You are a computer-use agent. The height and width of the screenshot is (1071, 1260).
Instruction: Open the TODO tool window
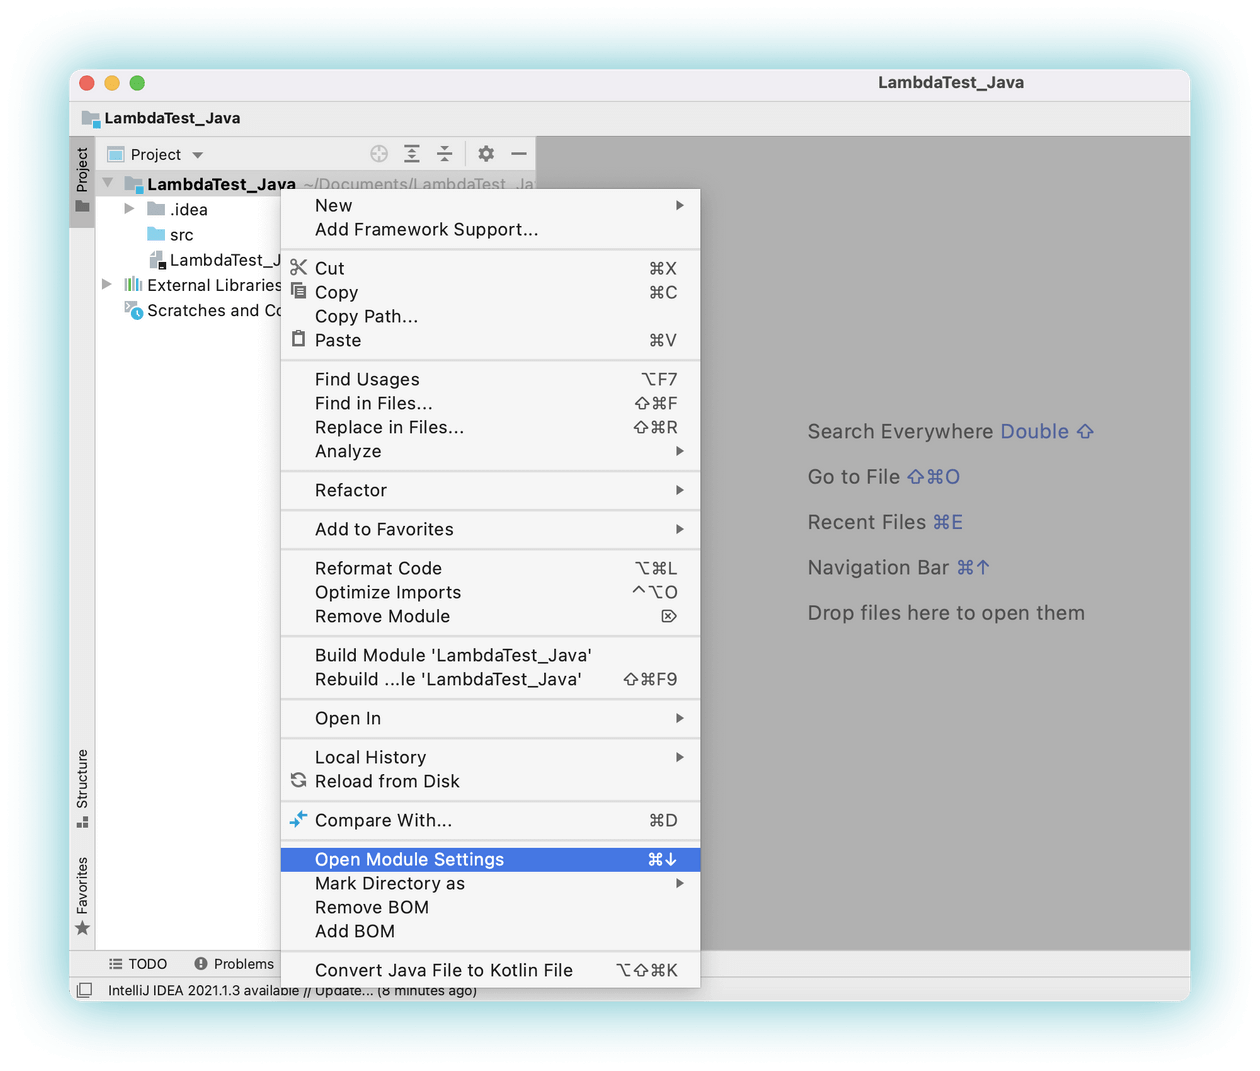click(x=138, y=963)
